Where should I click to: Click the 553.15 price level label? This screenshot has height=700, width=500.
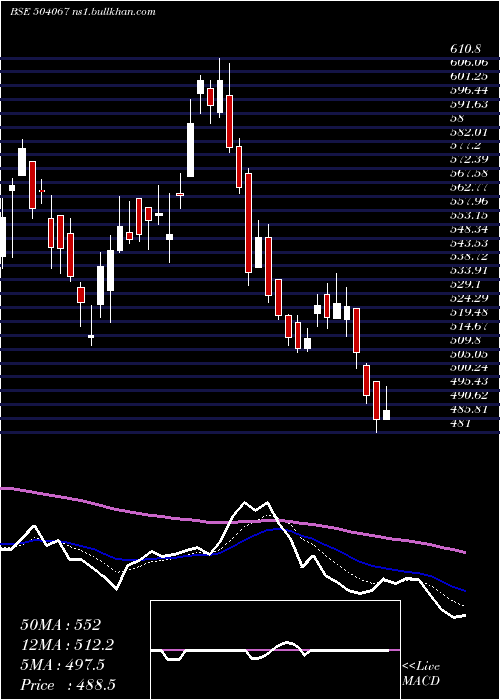[x=469, y=215]
